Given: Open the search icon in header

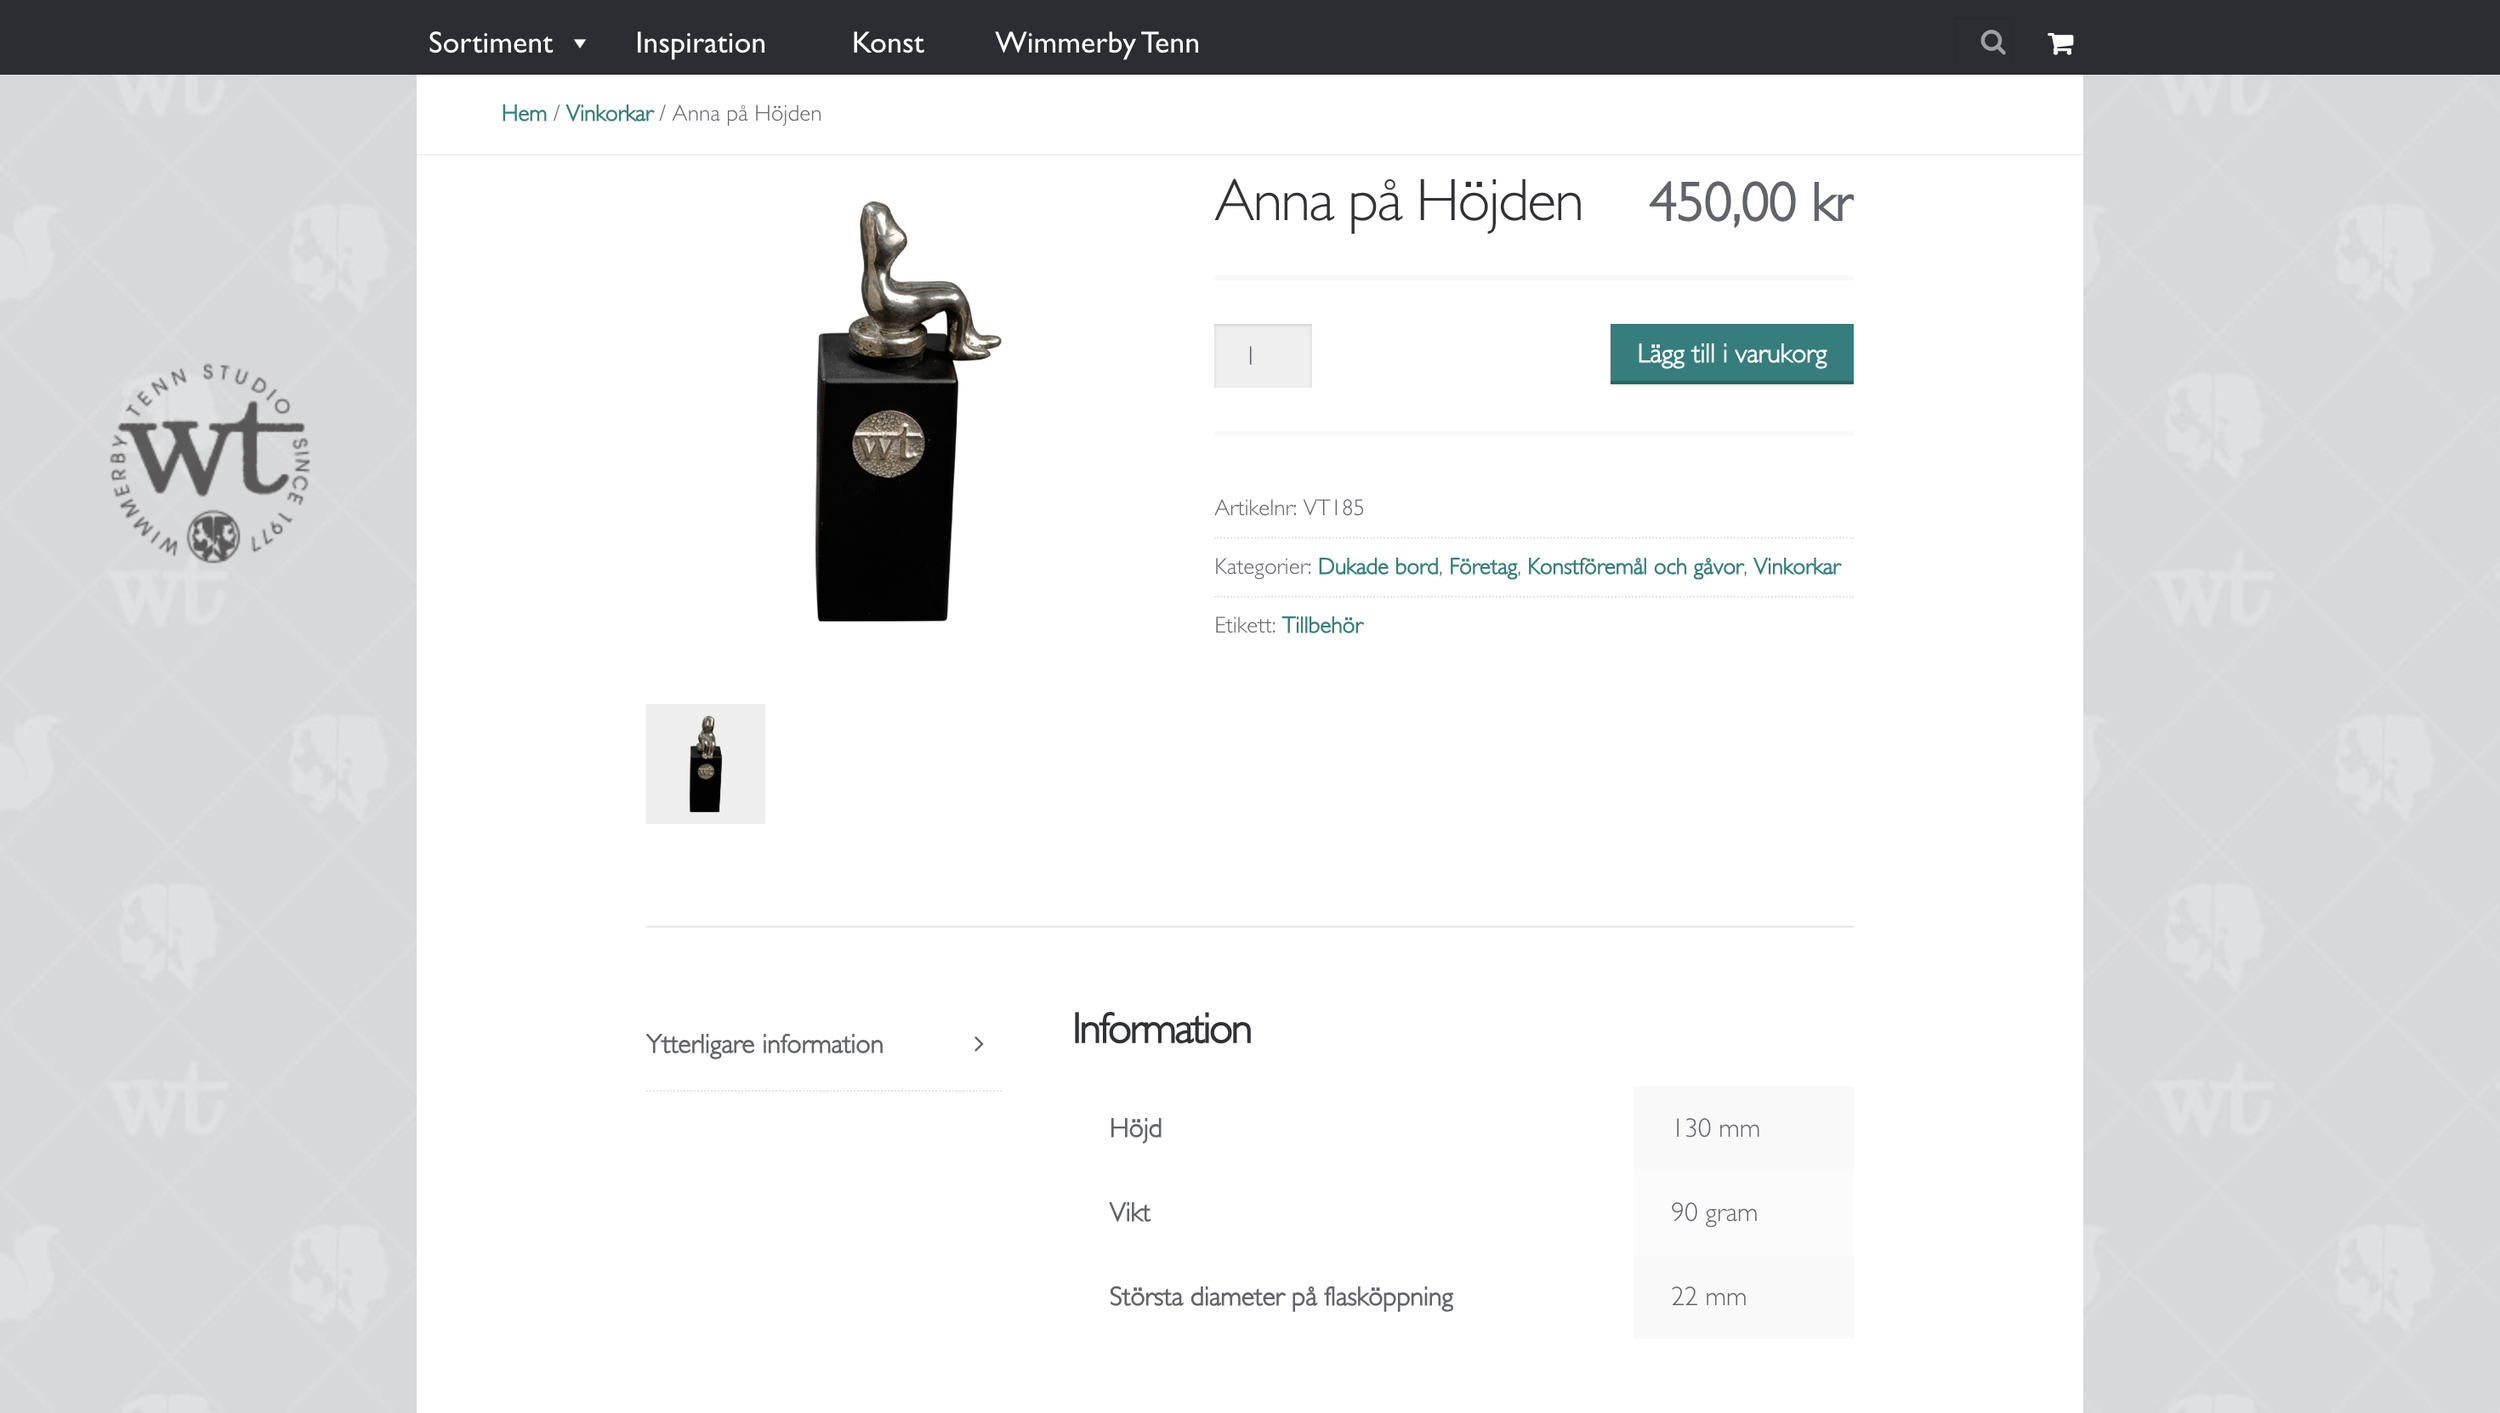Looking at the screenshot, I should click(x=1992, y=42).
